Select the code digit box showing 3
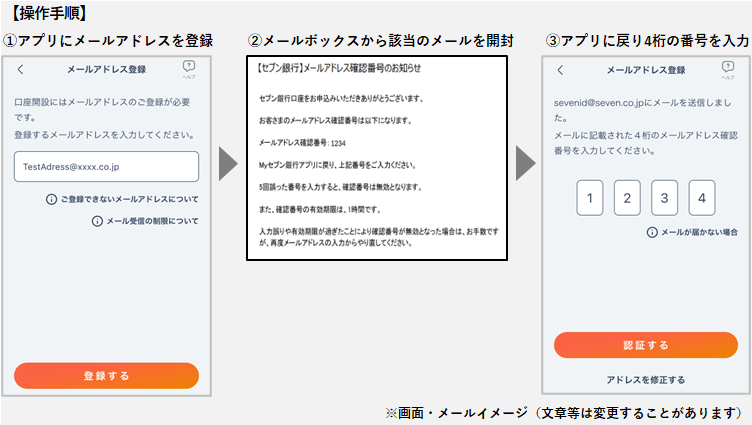This screenshot has width=752, height=425. [665, 198]
